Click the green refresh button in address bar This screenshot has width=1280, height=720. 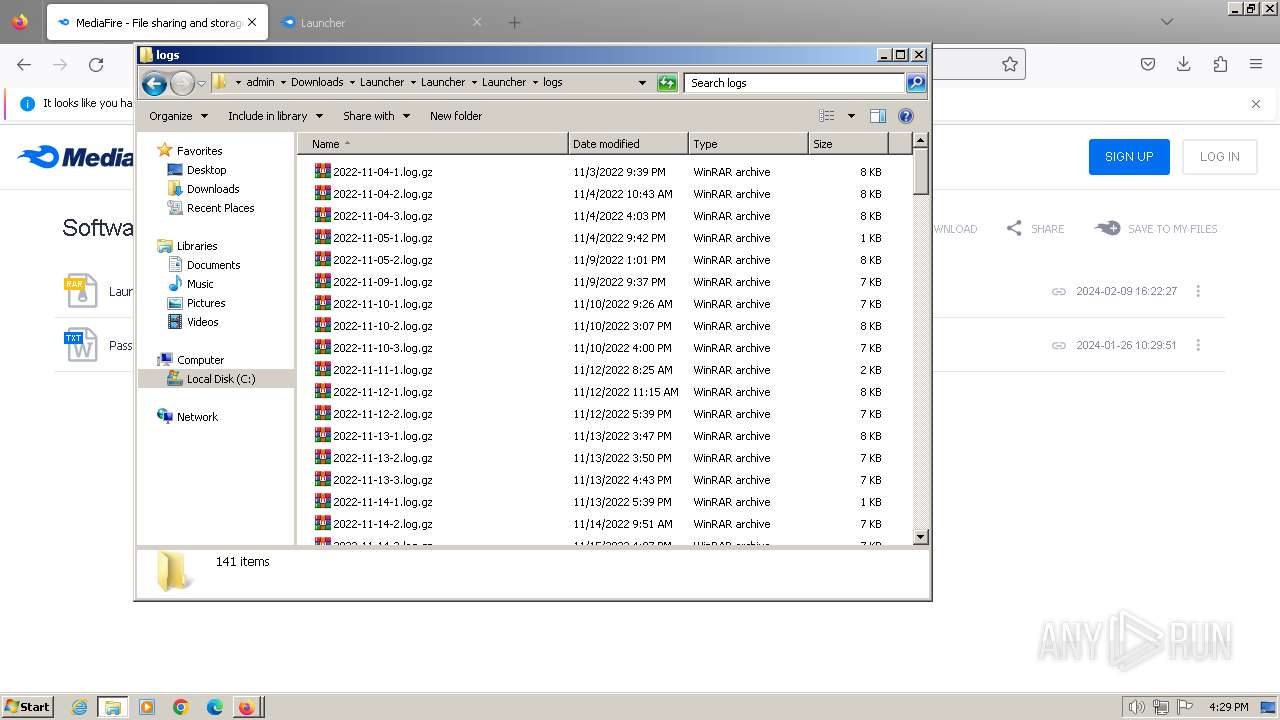pyautogui.click(x=667, y=83)
